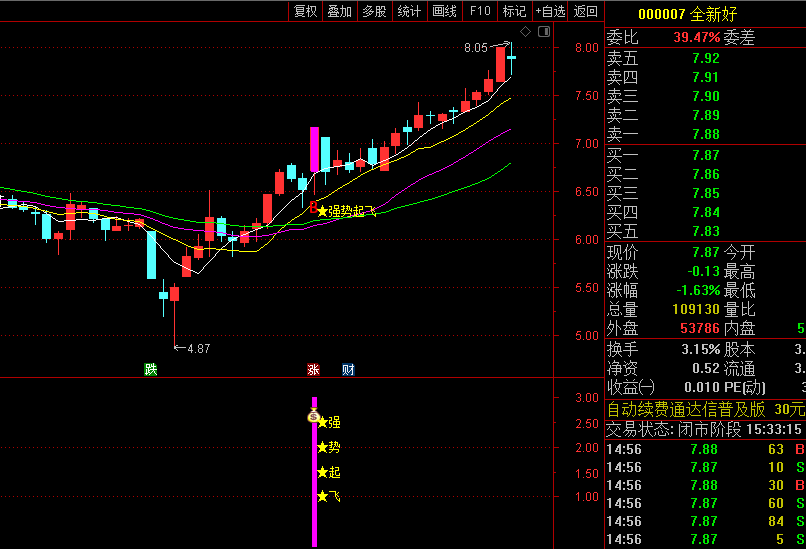This screenshot has width=806, height=549.
Task: Select 卖三 price 7.90
Action: pos(706,96)
